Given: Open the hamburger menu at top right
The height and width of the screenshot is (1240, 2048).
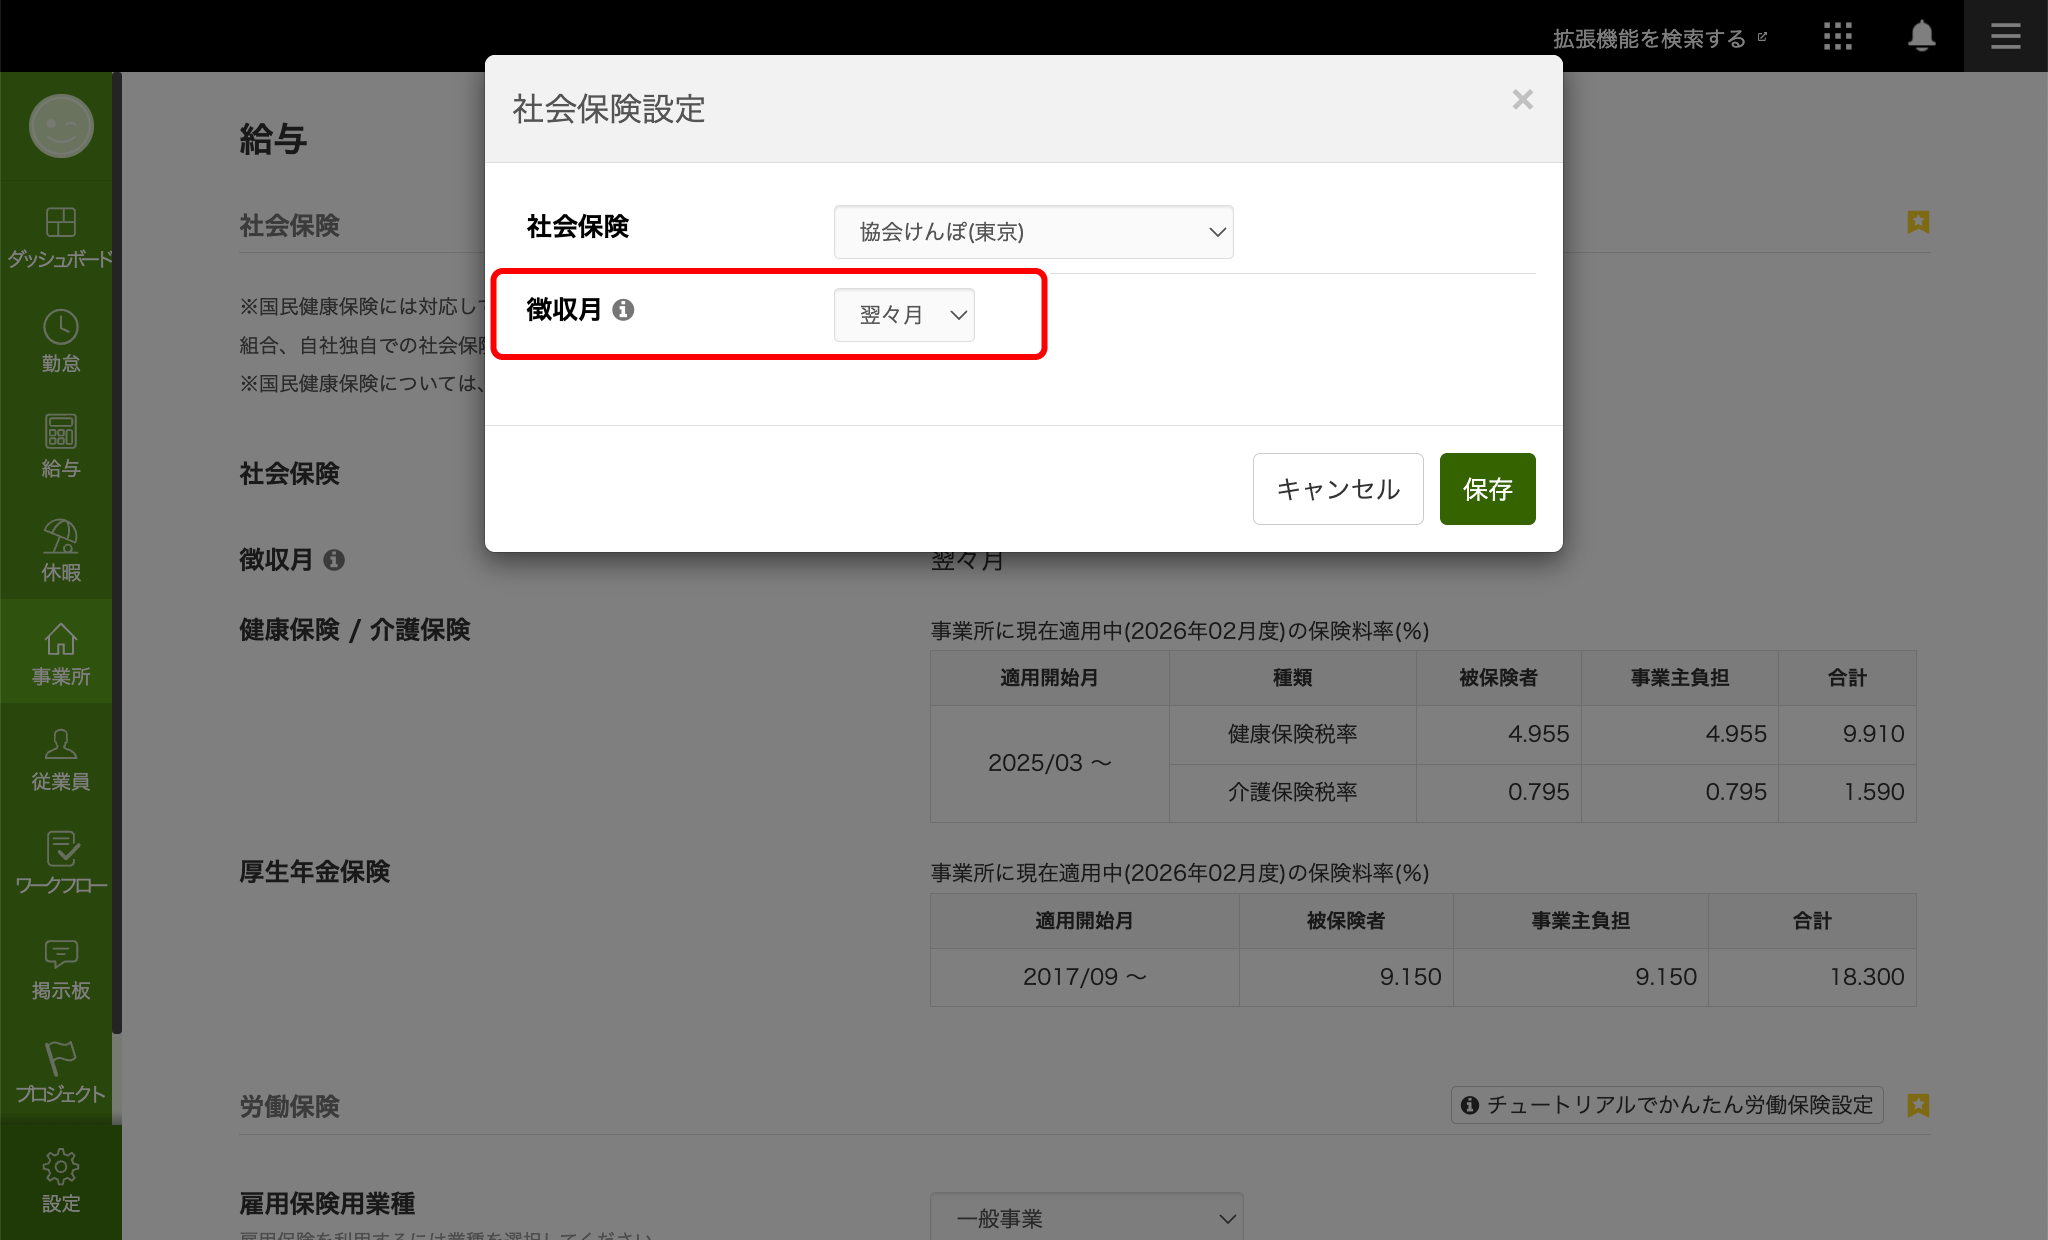Looking at the screenshot, I should tap(2005, 37).
